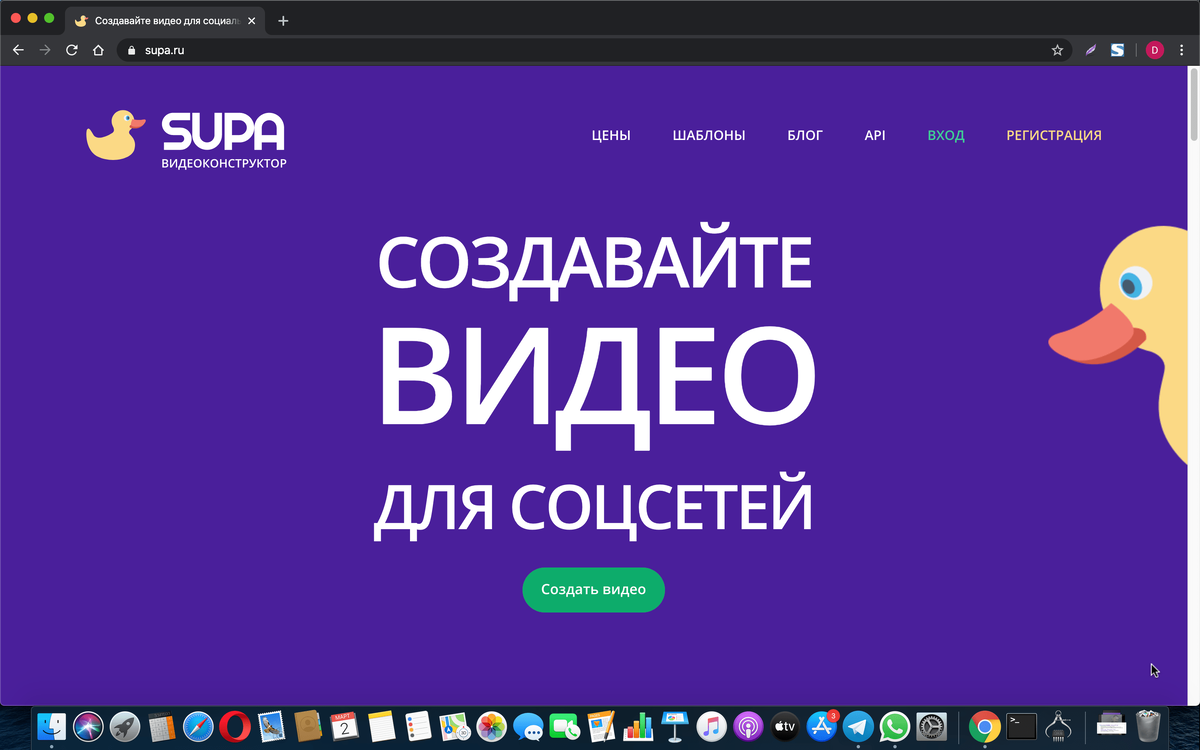Click the feather extension icon in toolbar
The width and height of the screenshot is (1200, 750).
pos(1092,50)
